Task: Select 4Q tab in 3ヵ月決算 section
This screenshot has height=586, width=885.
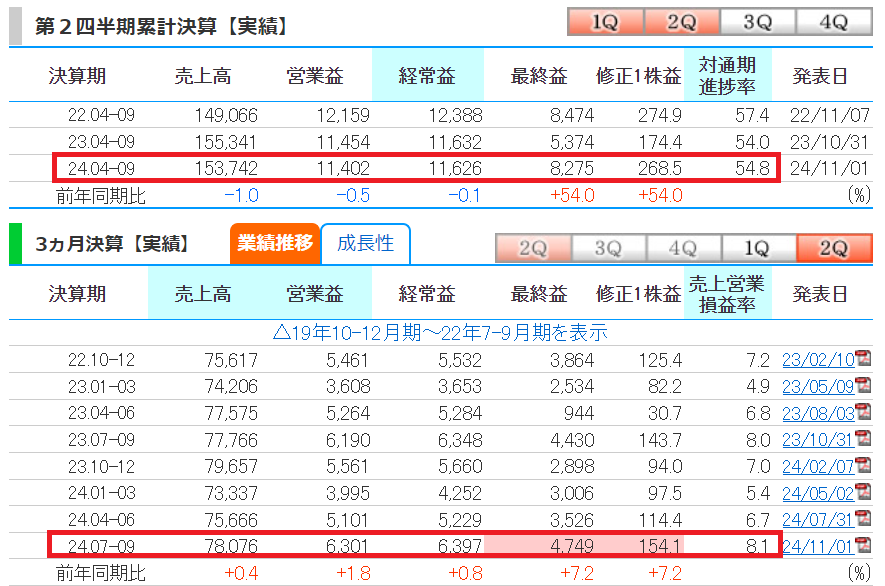Action: [x=684, y=248]
